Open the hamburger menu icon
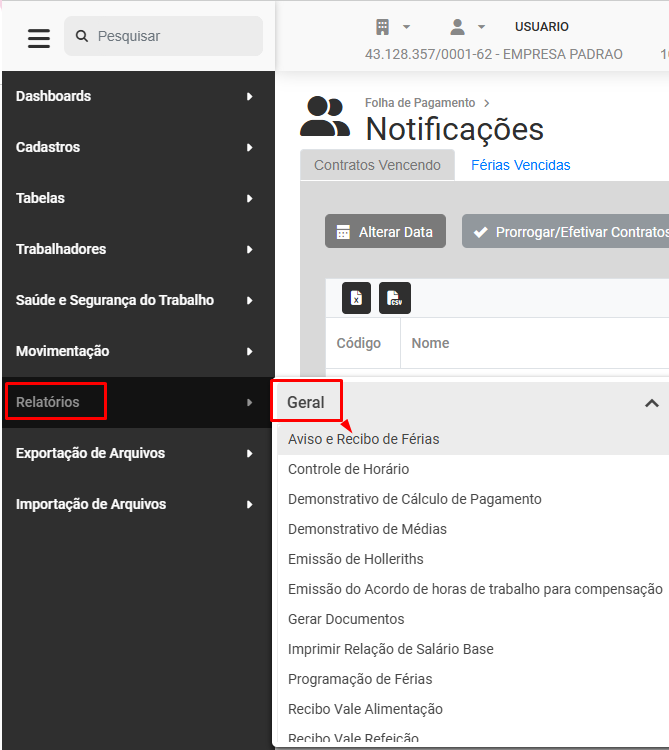This screenshot has height=750, width=669. (x=39, y=38)
